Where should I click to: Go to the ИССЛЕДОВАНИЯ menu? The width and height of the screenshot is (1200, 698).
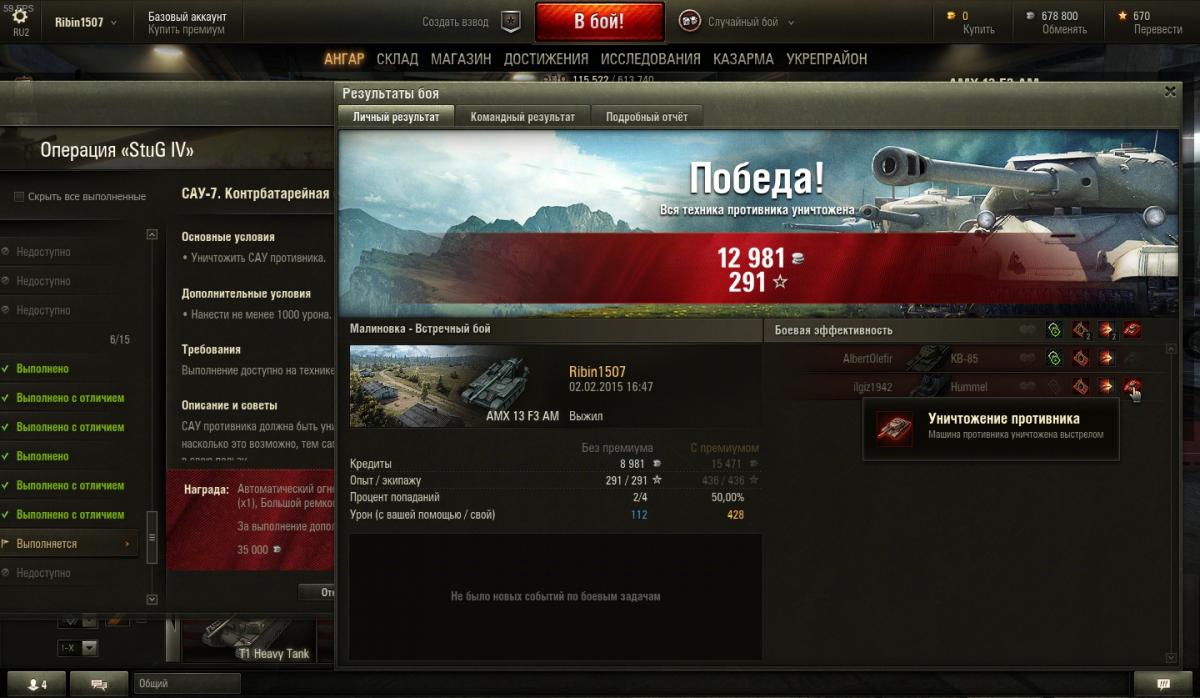pos(651,59)
